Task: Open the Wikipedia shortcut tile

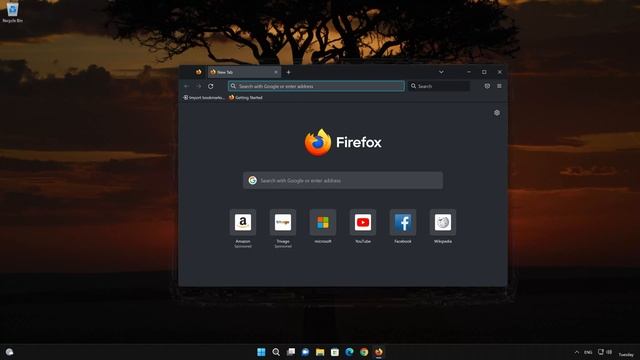Action: pos(443,222)
